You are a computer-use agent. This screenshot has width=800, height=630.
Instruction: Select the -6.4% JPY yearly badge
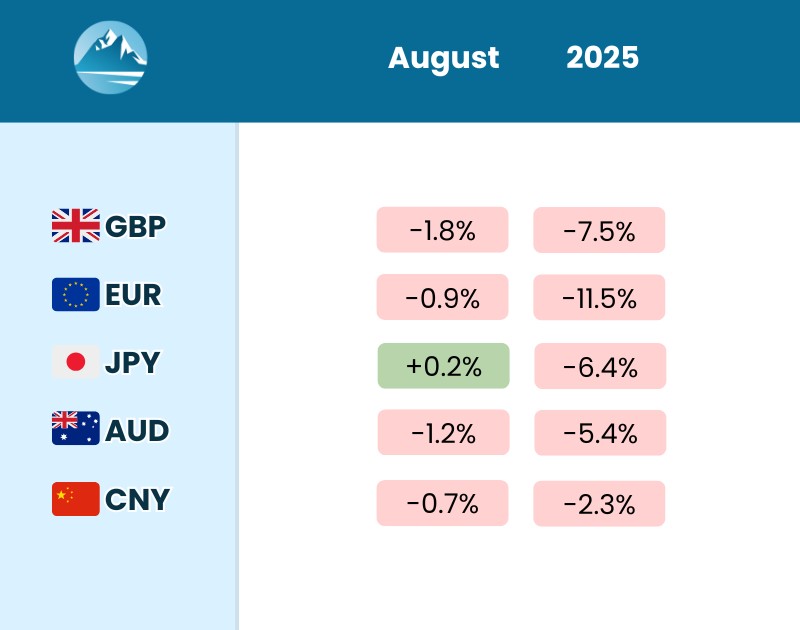(x=600, y=366)
